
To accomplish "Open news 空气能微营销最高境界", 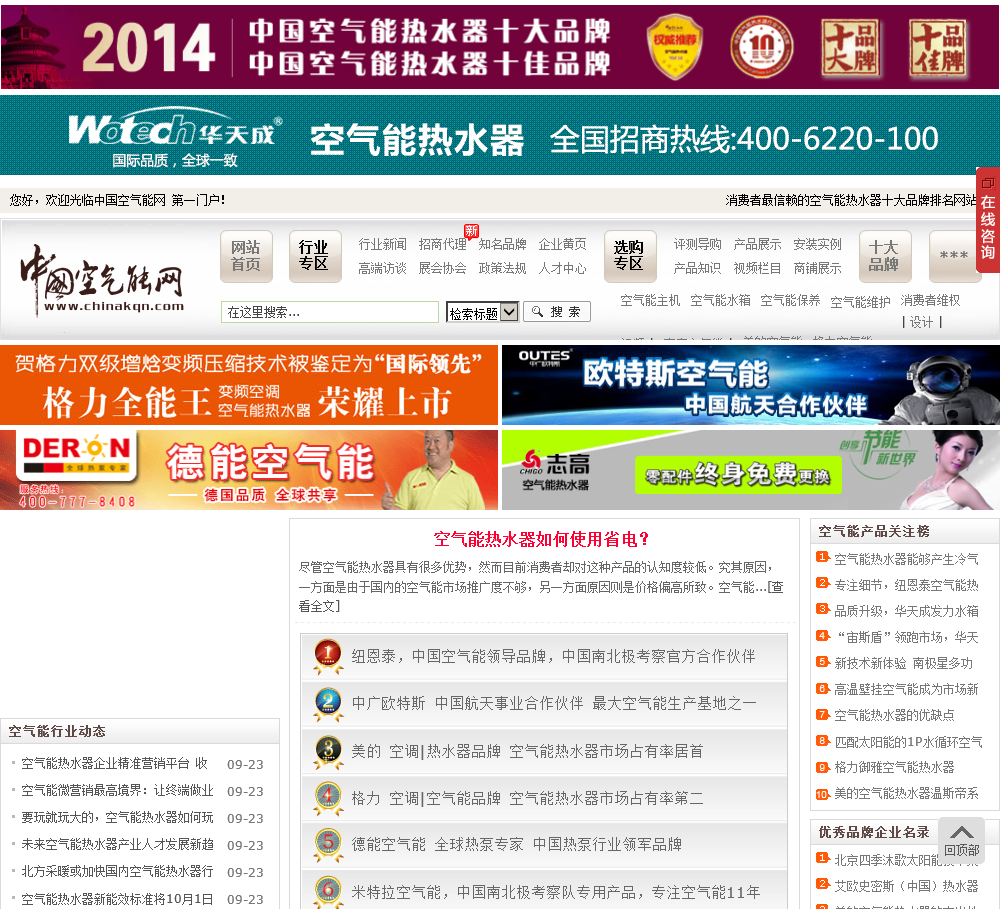I will pyautogui.click(x=117, y=790).
